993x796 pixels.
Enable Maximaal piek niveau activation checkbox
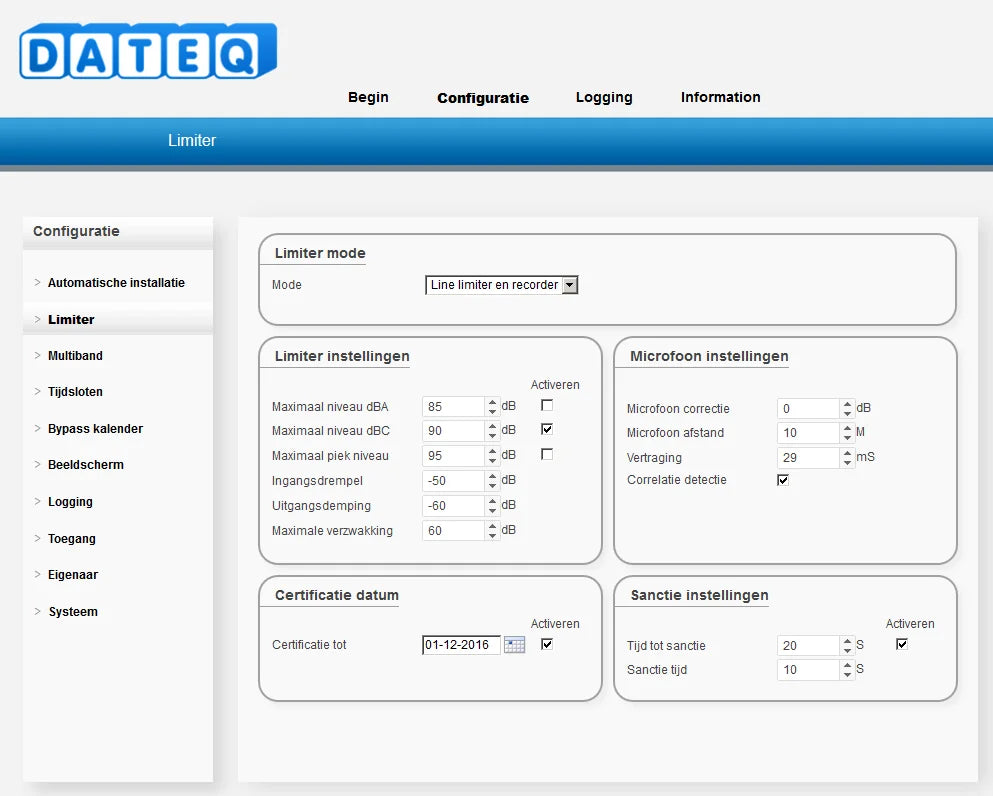[547, 454]
